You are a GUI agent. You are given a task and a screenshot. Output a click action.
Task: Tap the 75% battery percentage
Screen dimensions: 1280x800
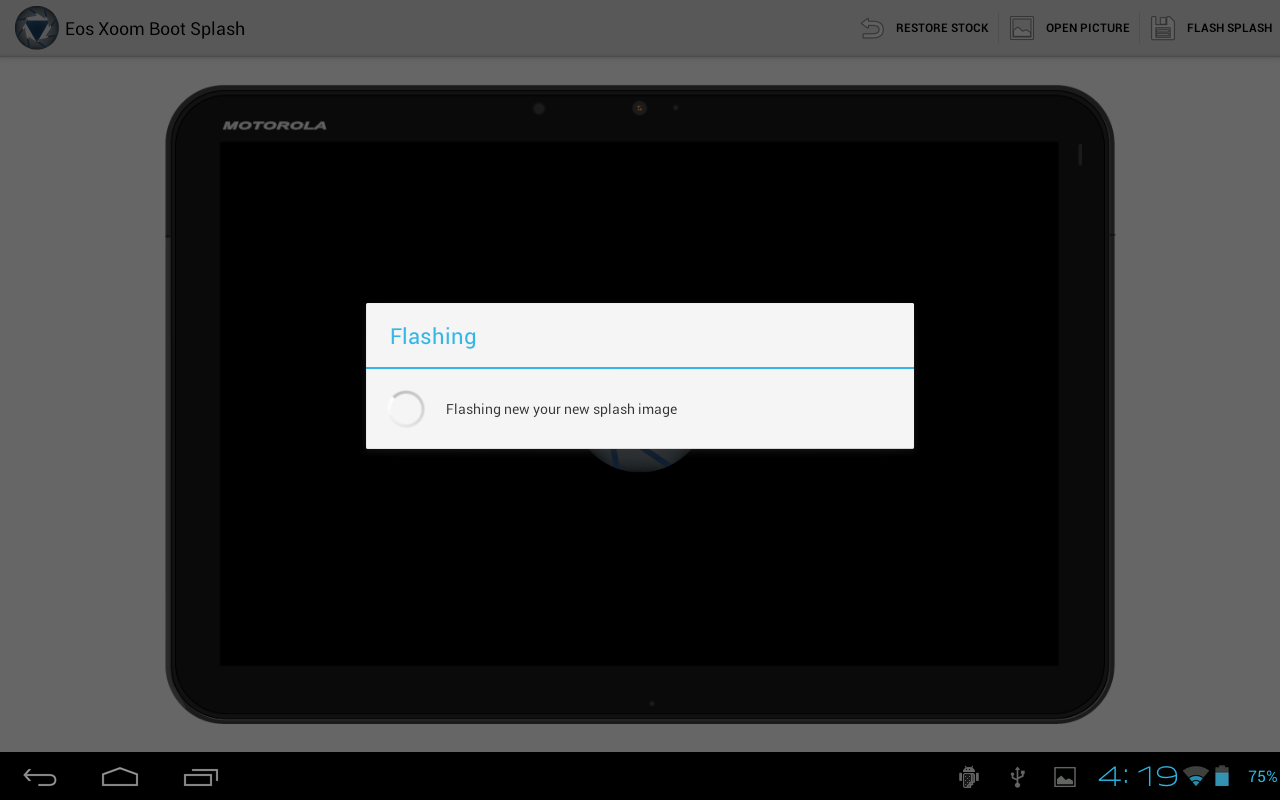pos(1262,777)
